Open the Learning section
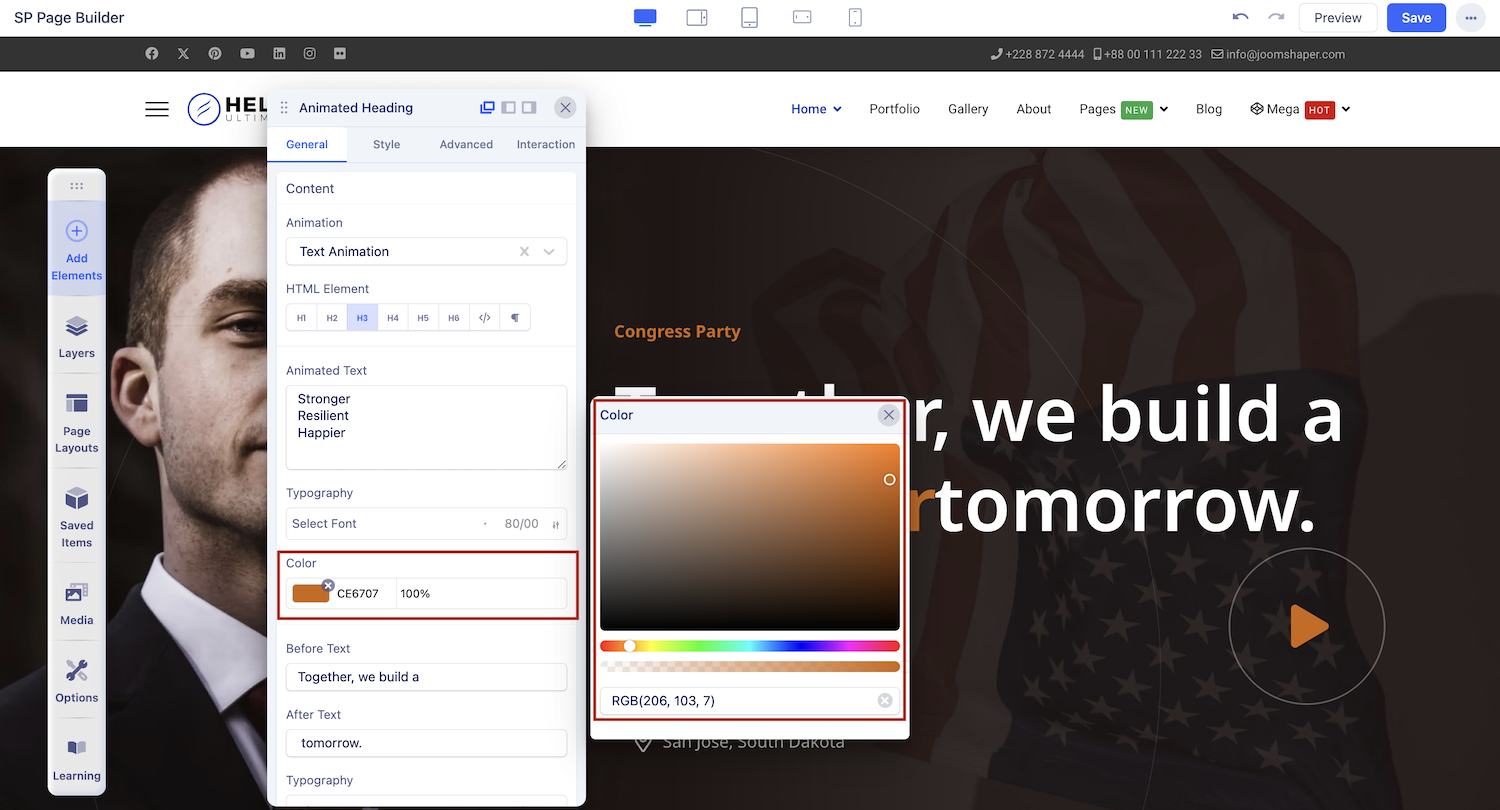This screenshot has height=810, width=1500. coord(77,760)
